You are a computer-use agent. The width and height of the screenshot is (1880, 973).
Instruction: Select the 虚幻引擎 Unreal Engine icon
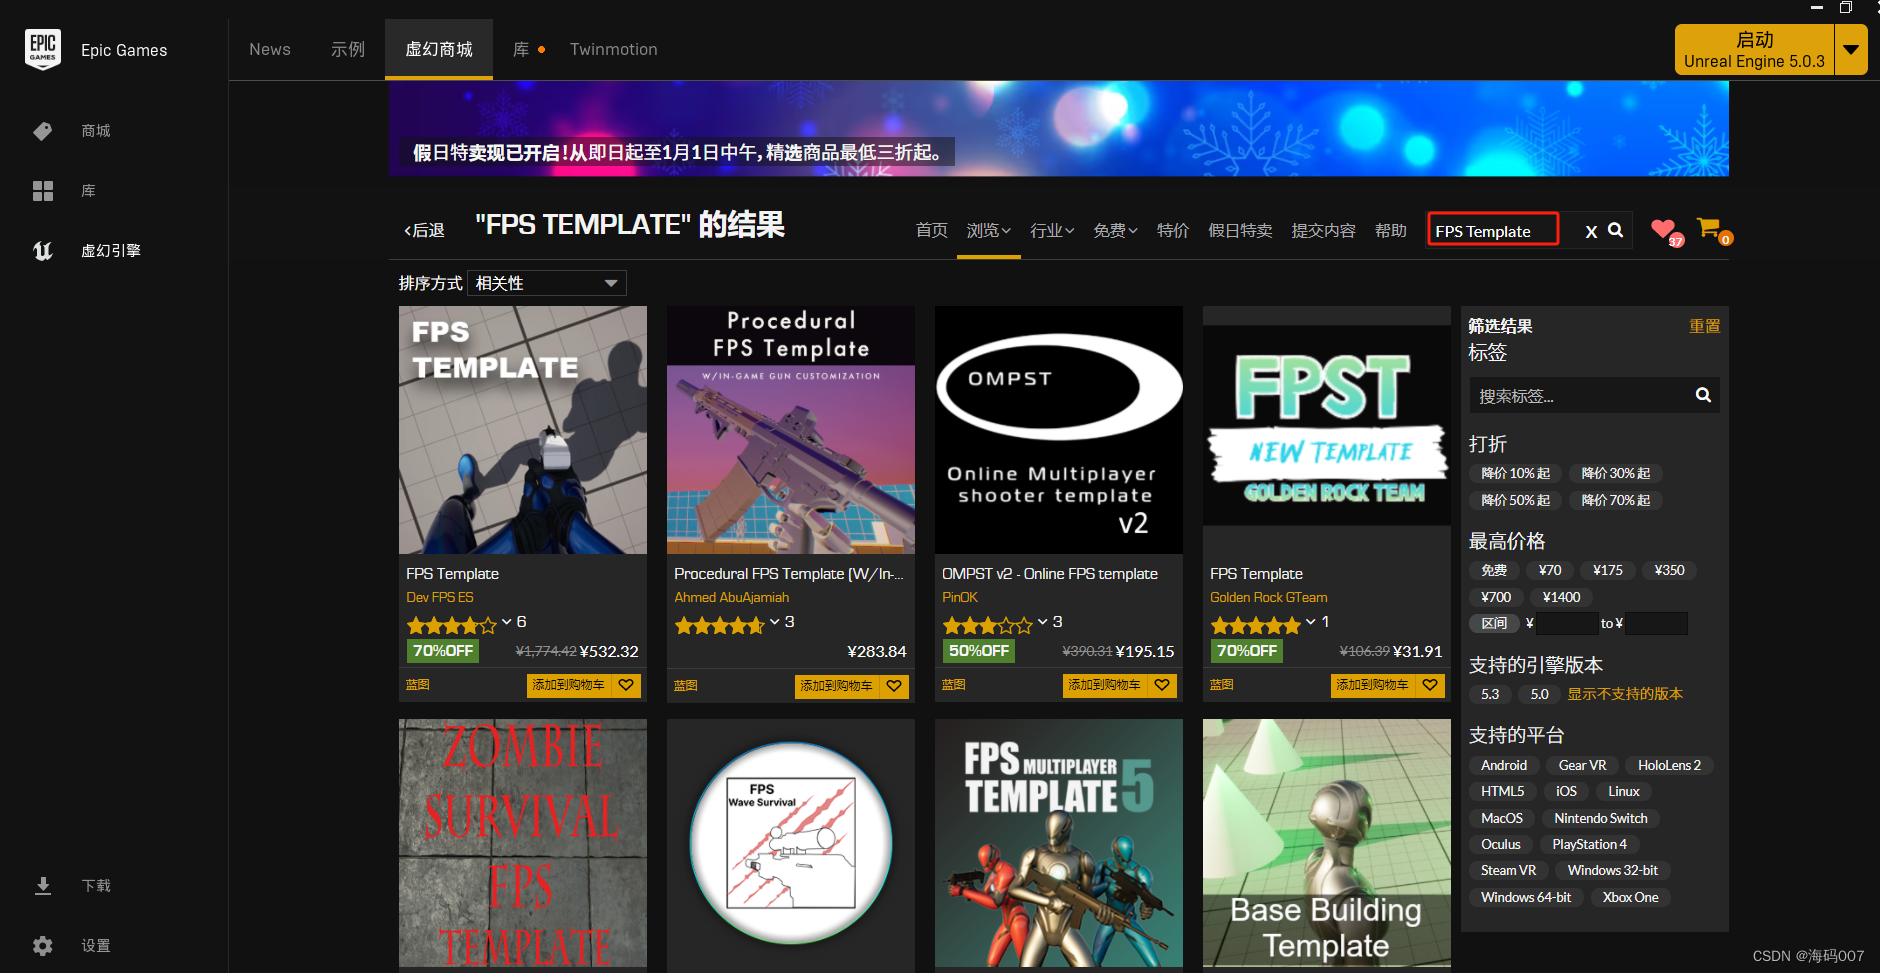point(43,251)
